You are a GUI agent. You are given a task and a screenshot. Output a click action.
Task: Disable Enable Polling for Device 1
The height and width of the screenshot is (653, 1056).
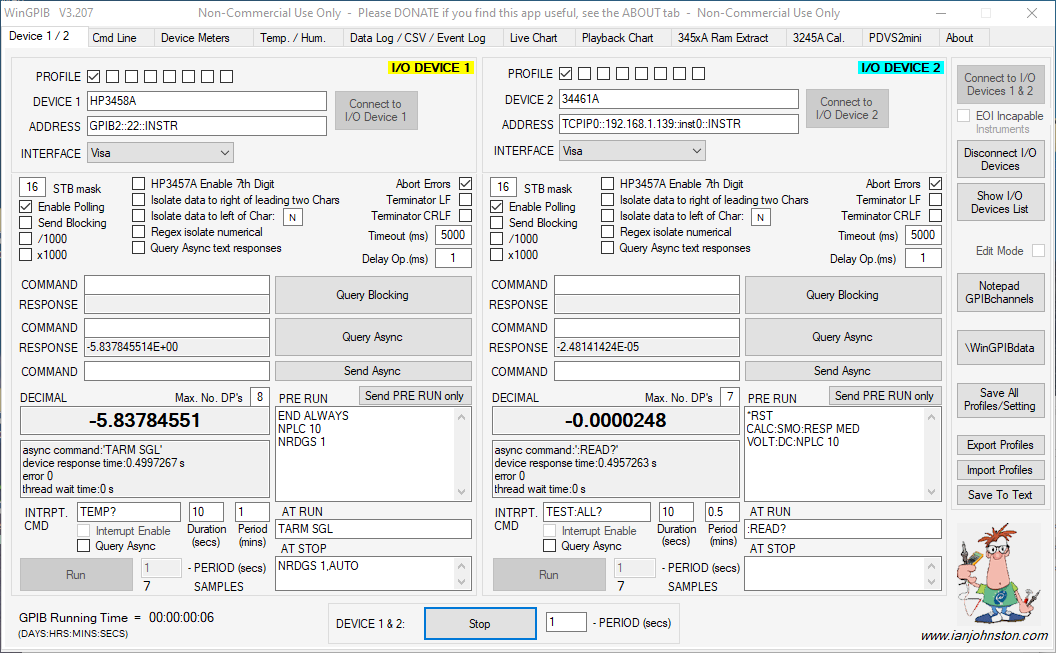click(26, 207)
